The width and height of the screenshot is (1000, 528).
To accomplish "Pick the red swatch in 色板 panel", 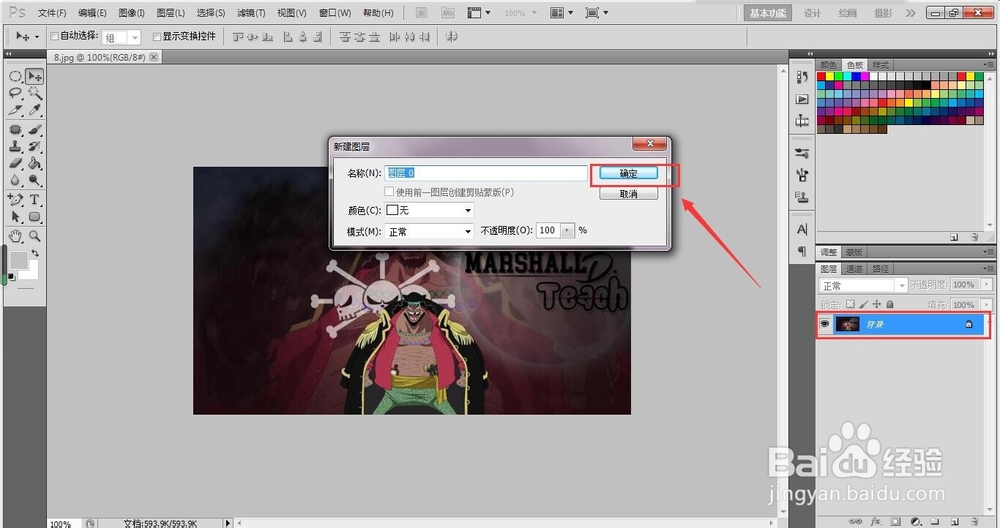I will point(821,77).
